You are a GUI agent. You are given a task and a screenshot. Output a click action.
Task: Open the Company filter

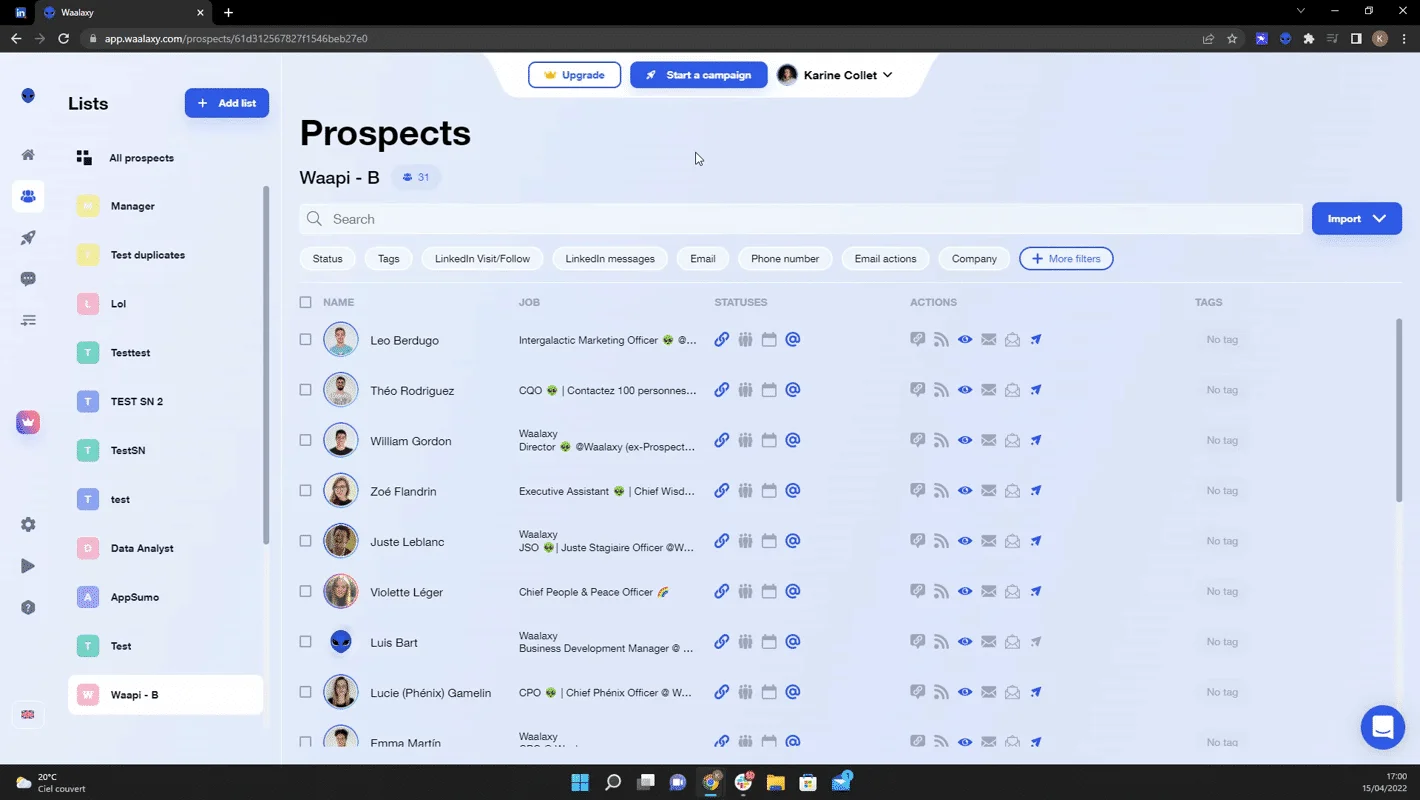[974, 259]
